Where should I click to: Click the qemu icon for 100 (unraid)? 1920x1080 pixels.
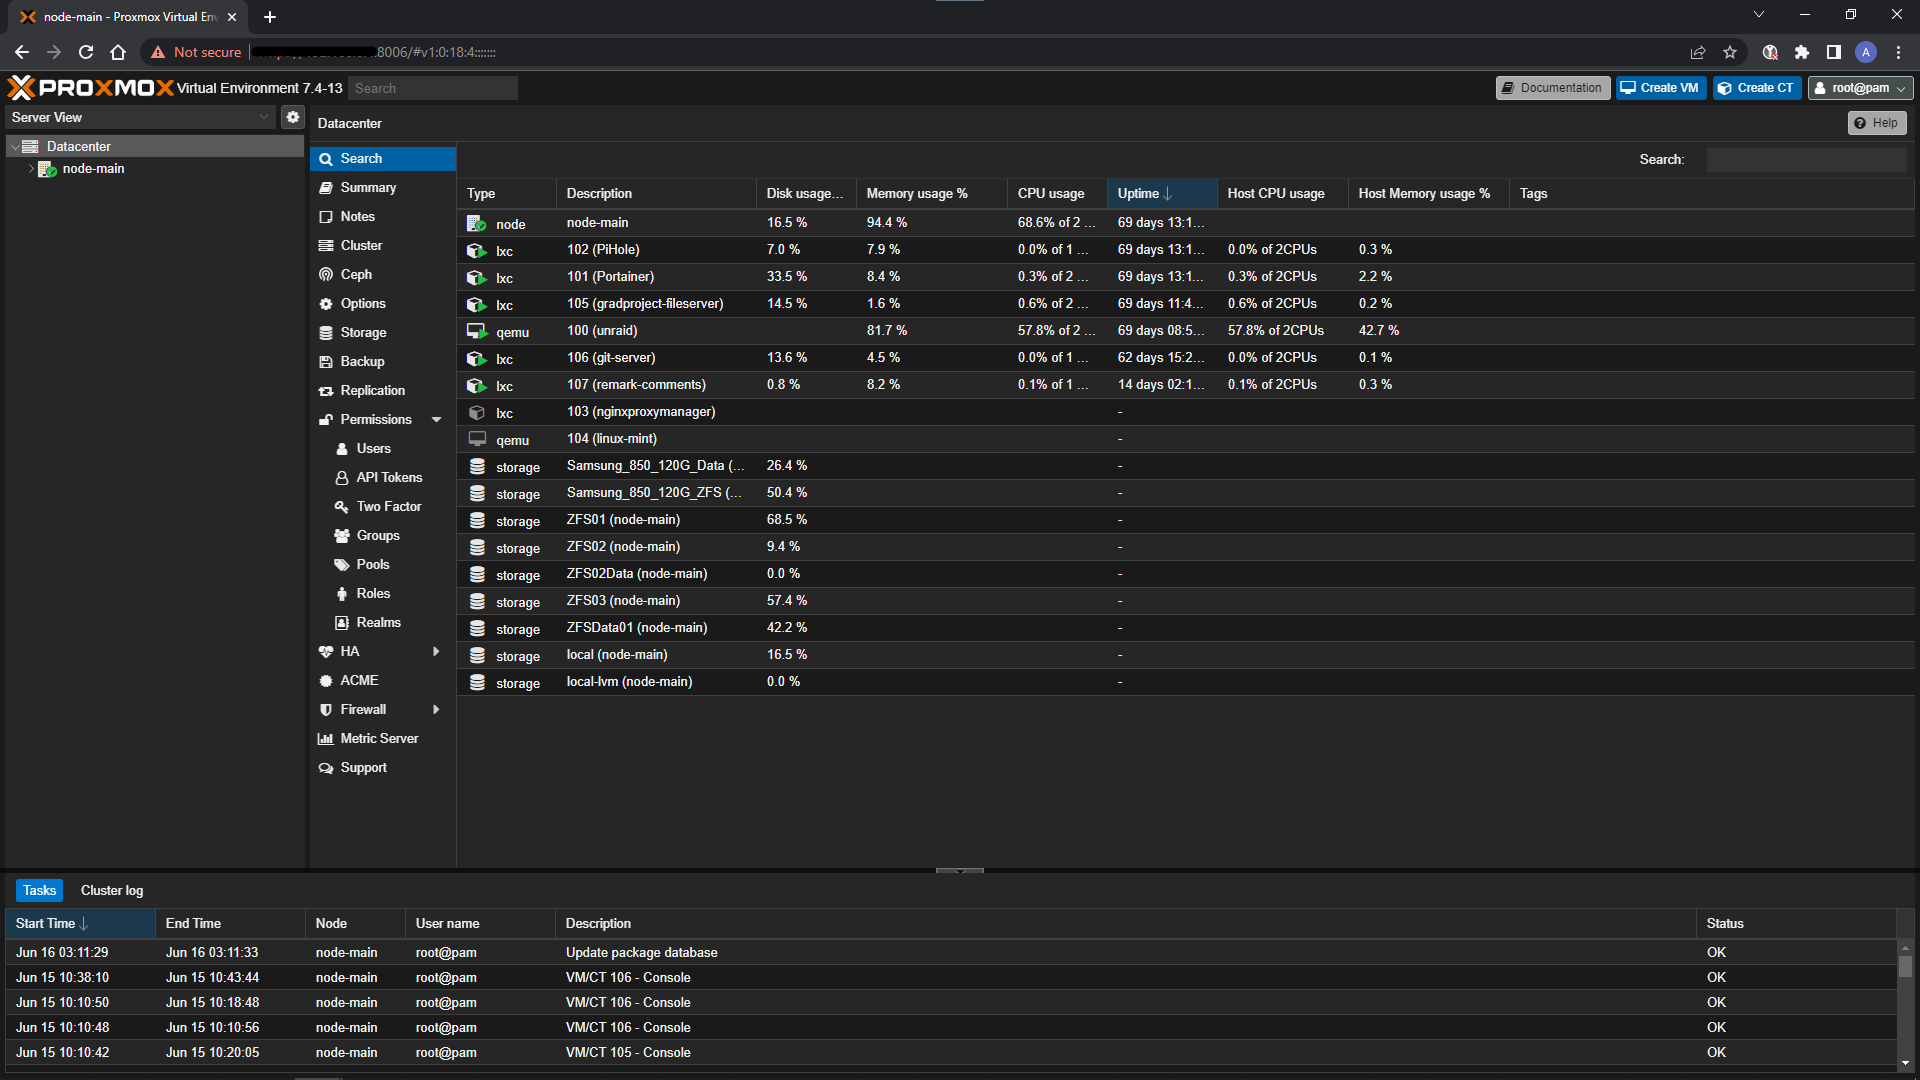(x=477, y=331)
